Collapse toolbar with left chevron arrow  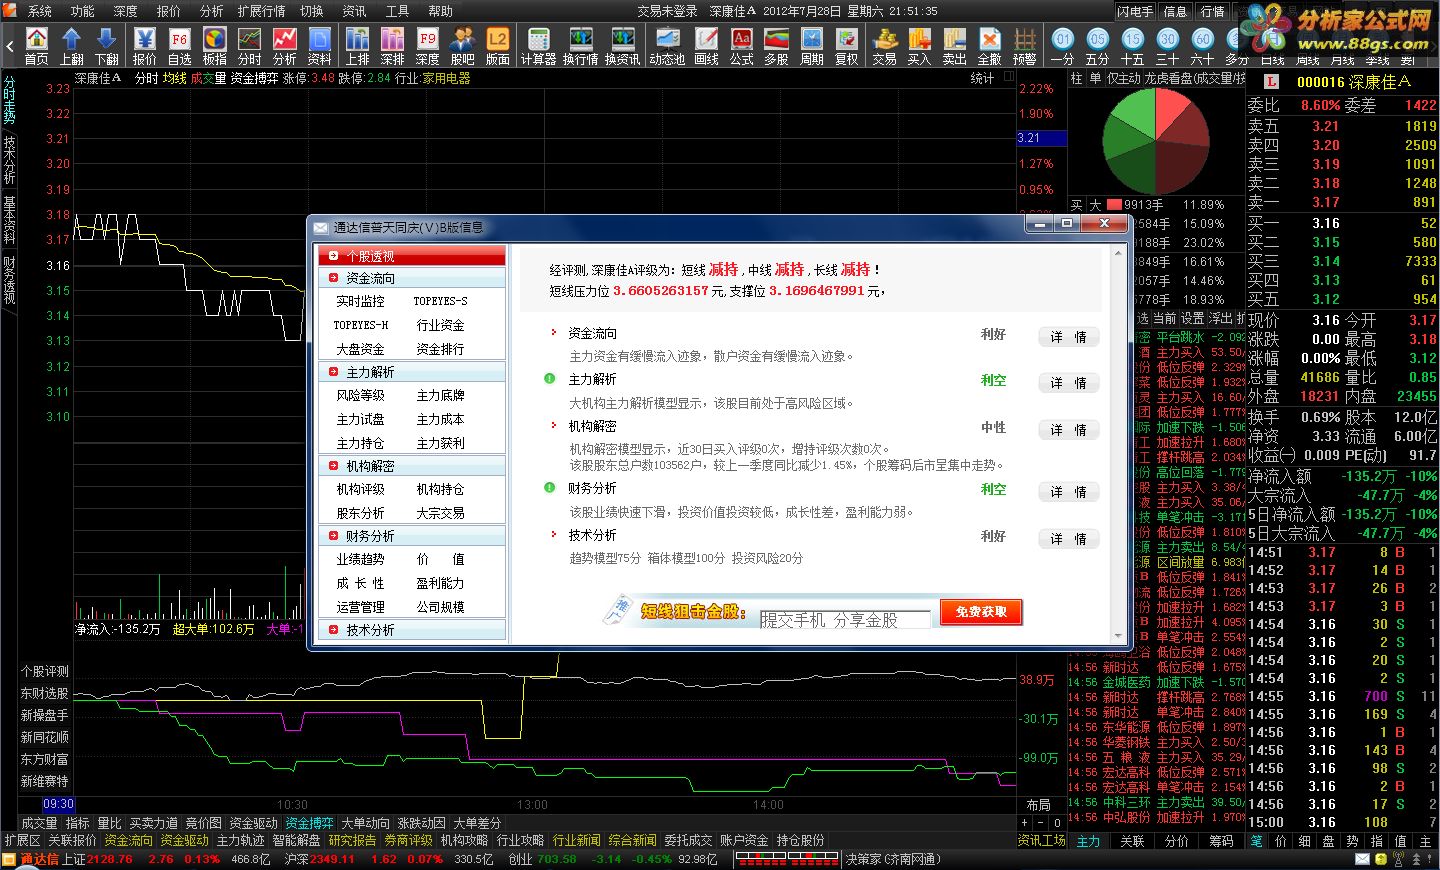click(10, 46)
